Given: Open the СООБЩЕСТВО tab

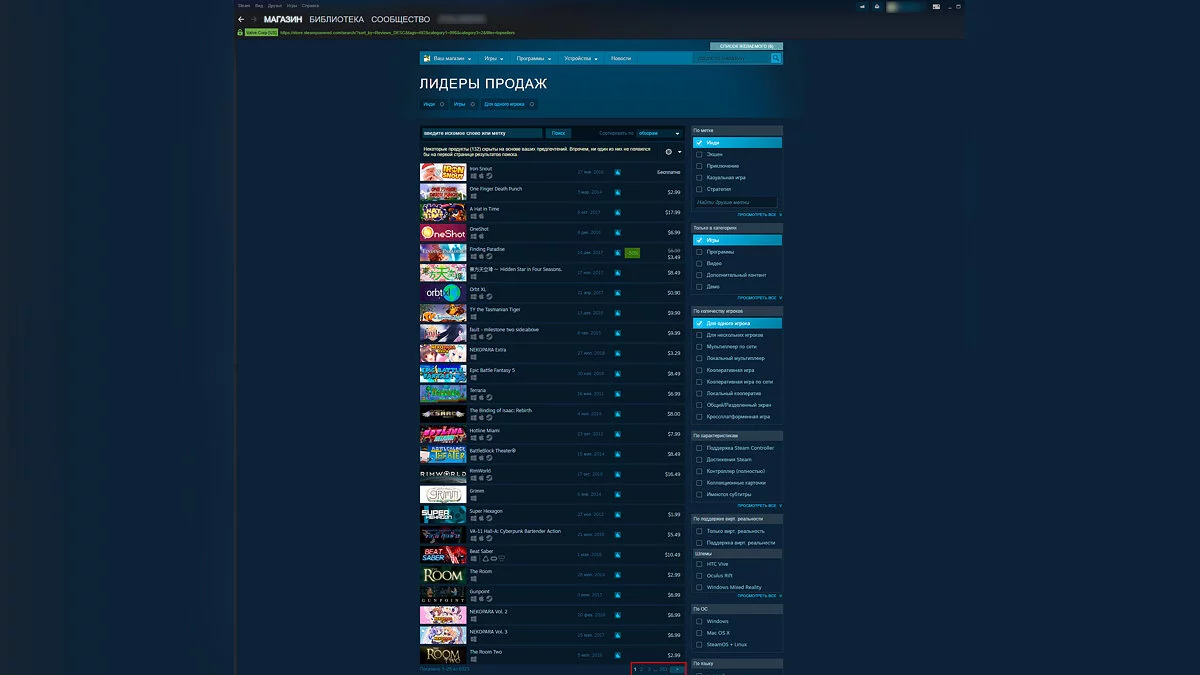Looking at the screenshot, I should 400,20.
